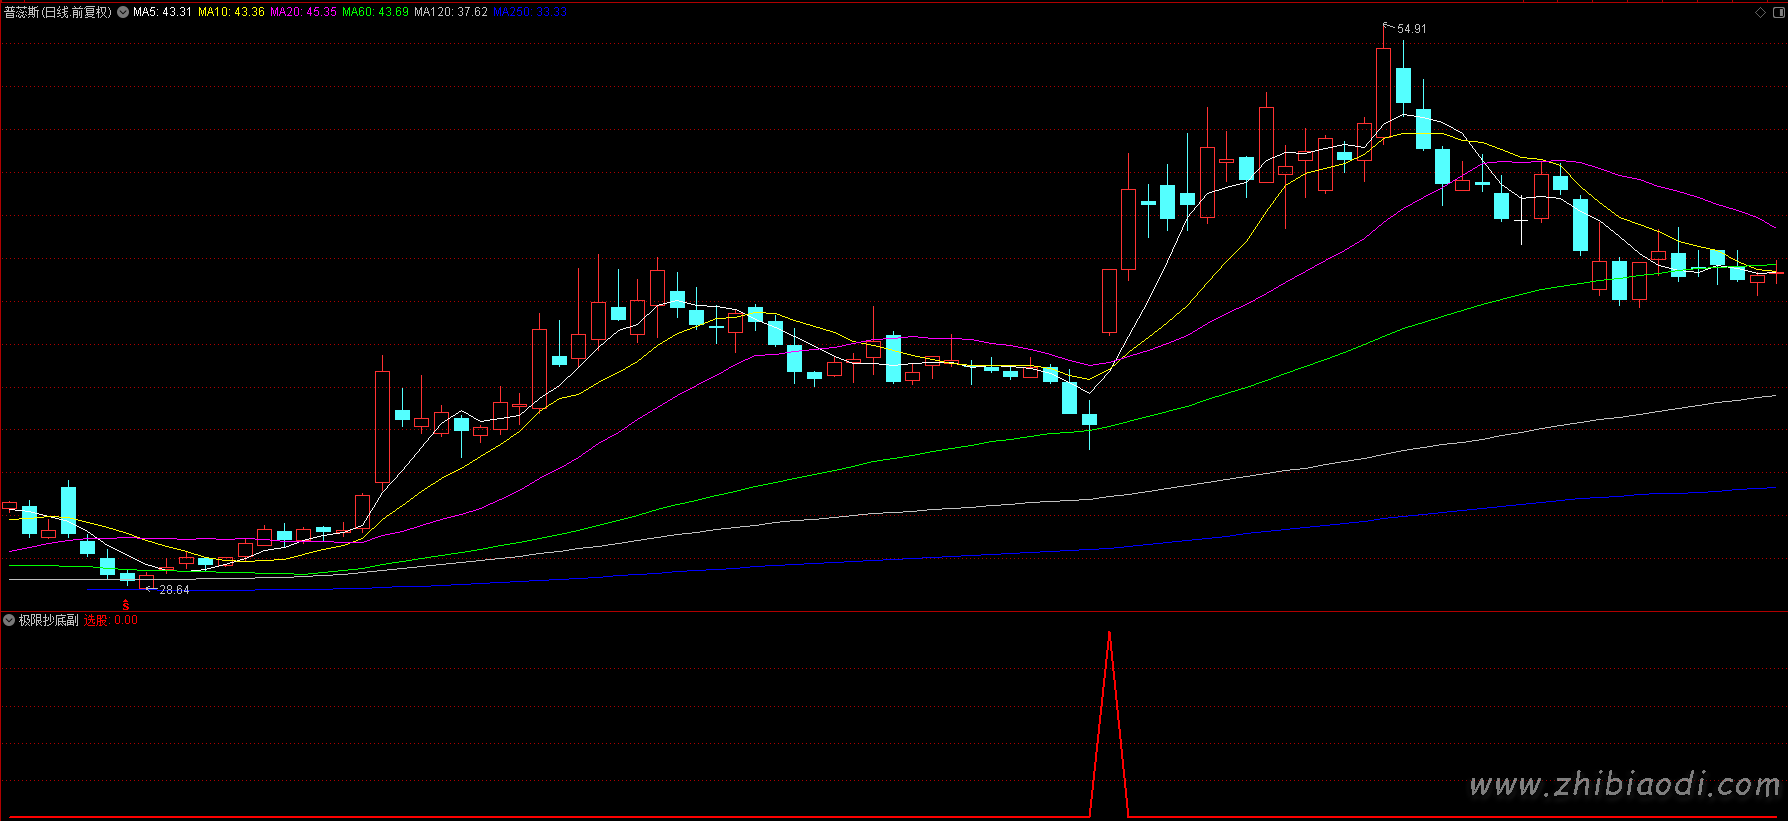Click the green MA60 indicator label
The height and width of the screenshot is (821, 1788).
click(x=375, y=12)
